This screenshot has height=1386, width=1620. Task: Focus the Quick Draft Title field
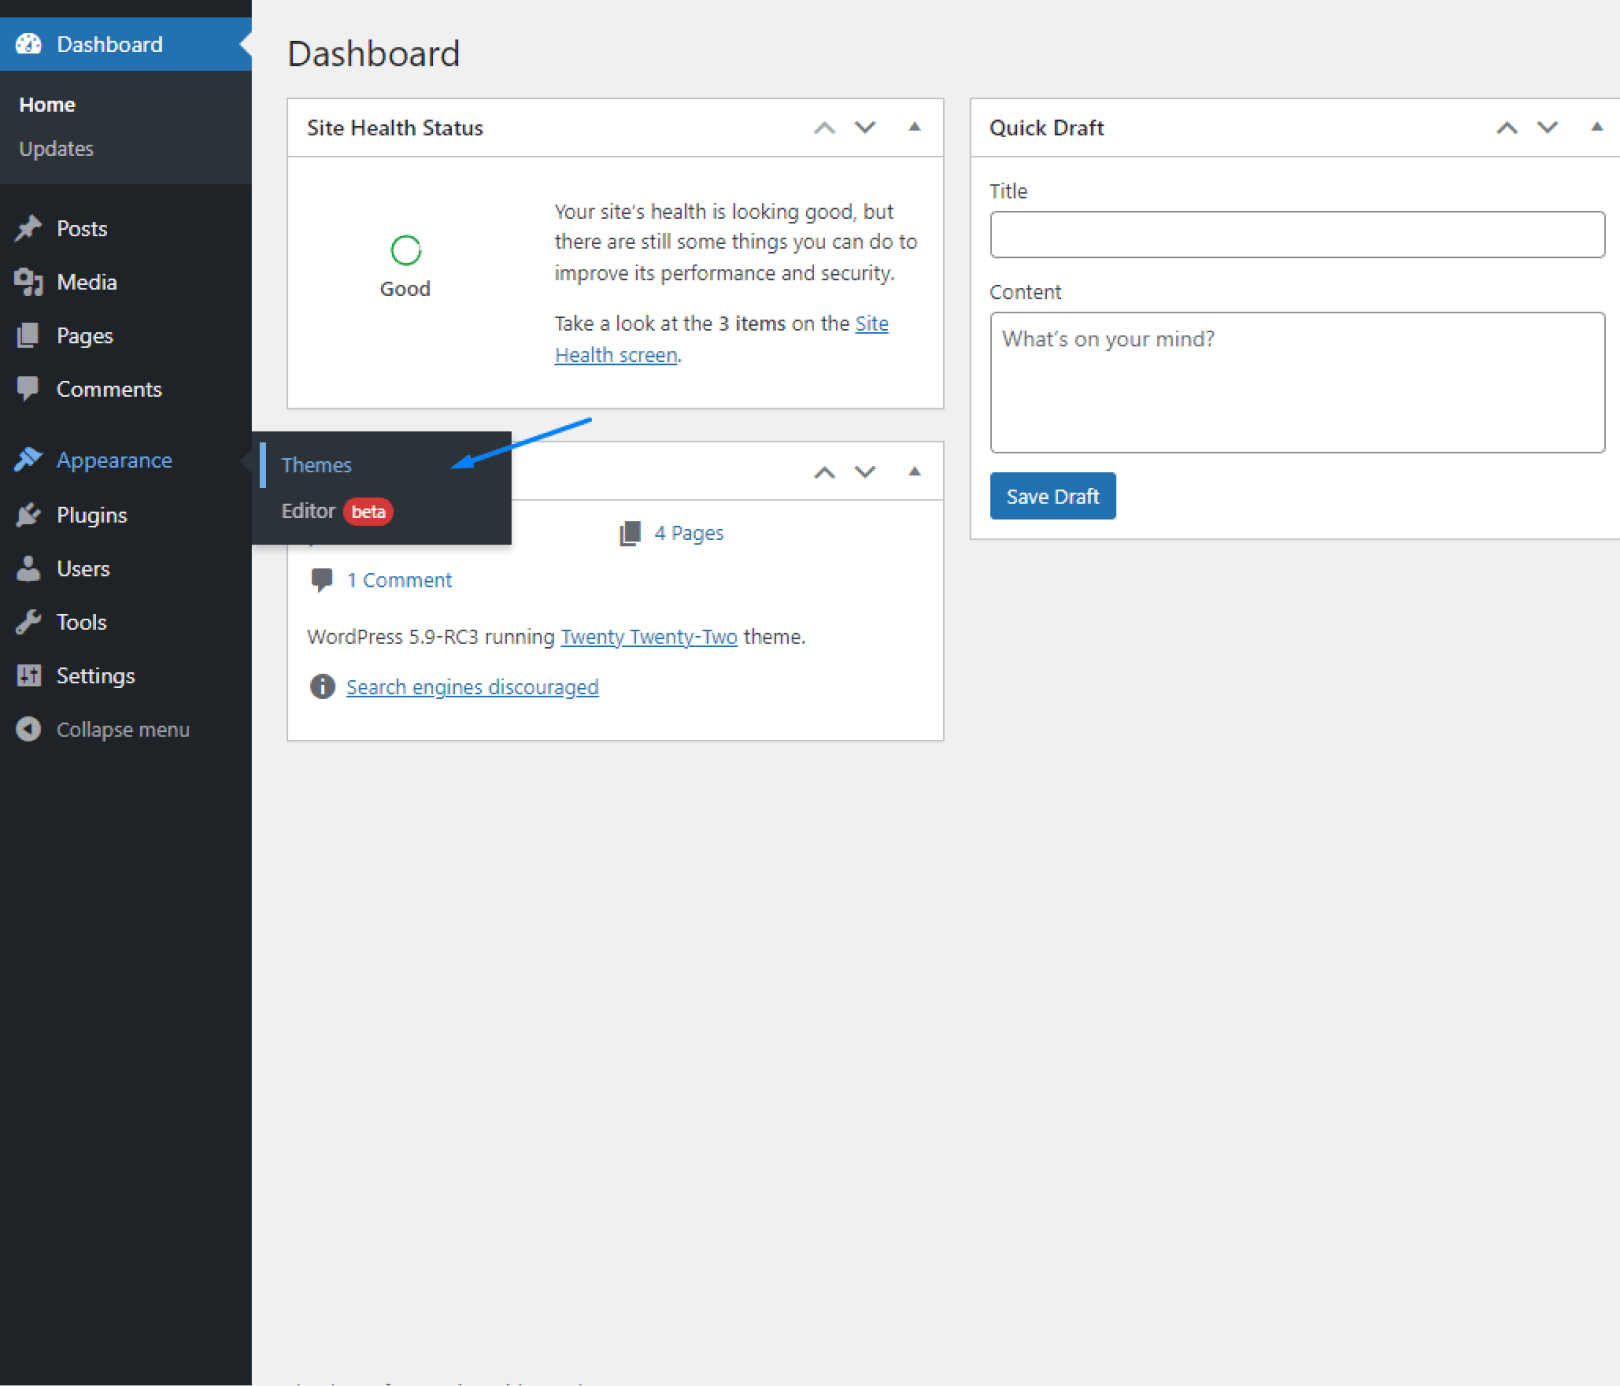coord(1297,235)
